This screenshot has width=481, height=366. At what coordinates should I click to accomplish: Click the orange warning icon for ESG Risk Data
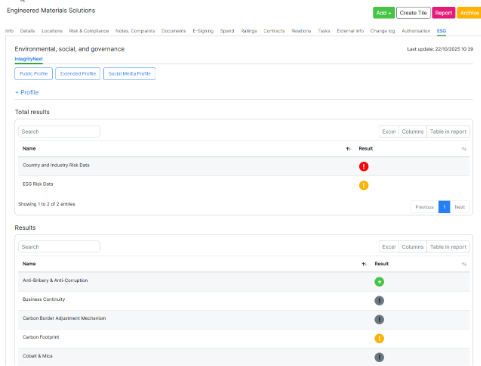[363, 185]
